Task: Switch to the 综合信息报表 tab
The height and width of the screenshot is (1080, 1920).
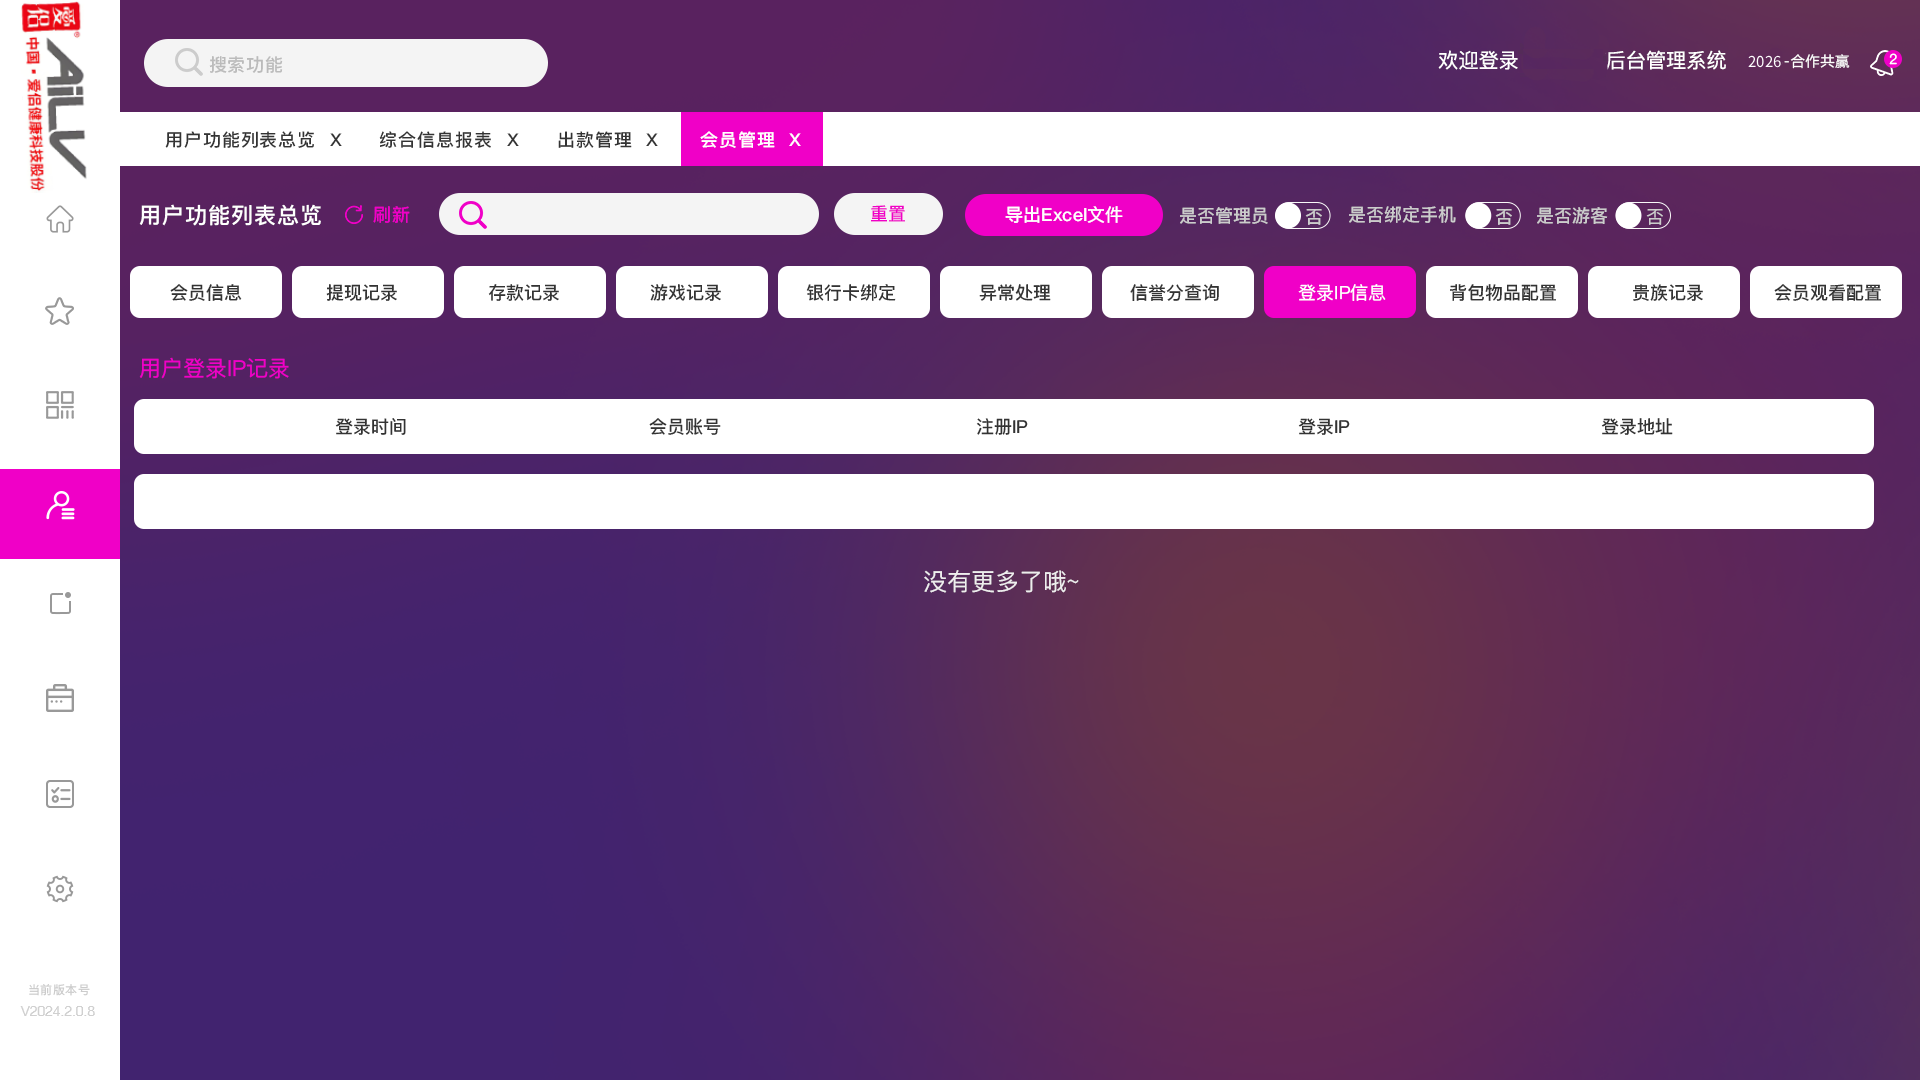Action: point(435,140)
